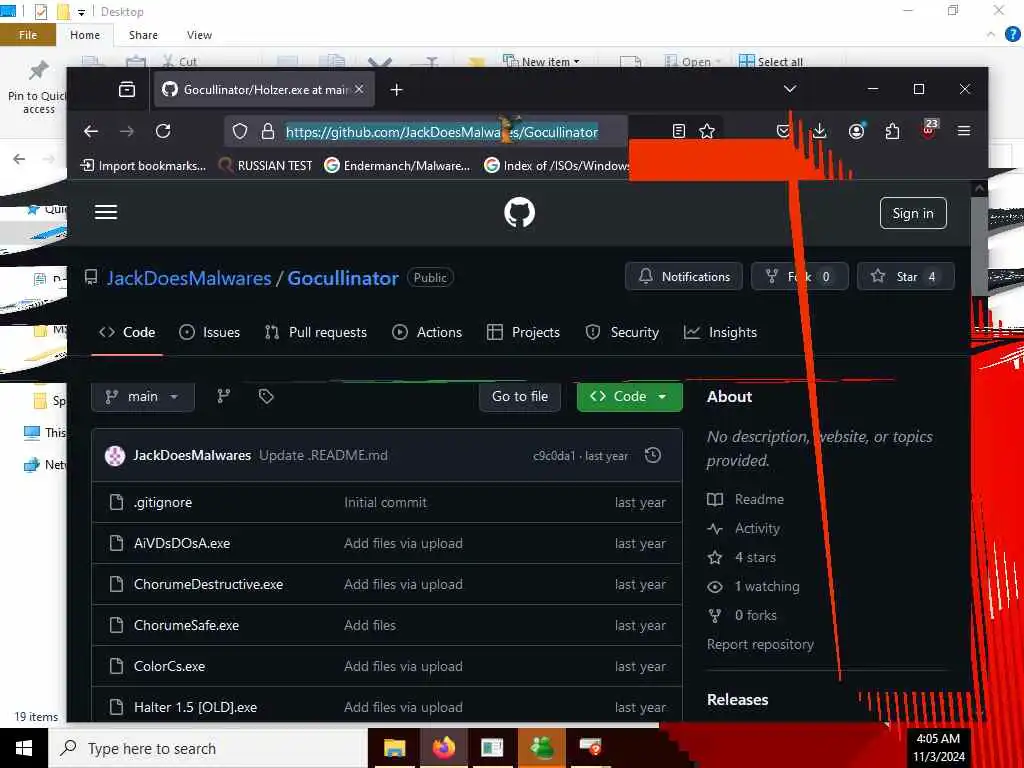
Task: Open the Activity link in About
Action: pyautogui.click(x=744, y=528)
